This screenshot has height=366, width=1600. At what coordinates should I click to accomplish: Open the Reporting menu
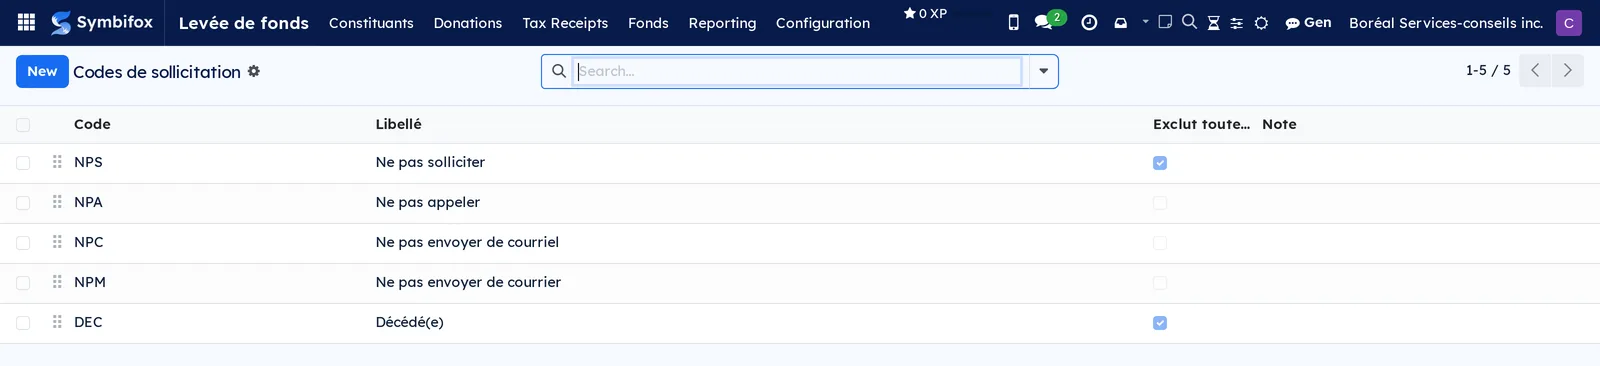click(x=722, y=22)
